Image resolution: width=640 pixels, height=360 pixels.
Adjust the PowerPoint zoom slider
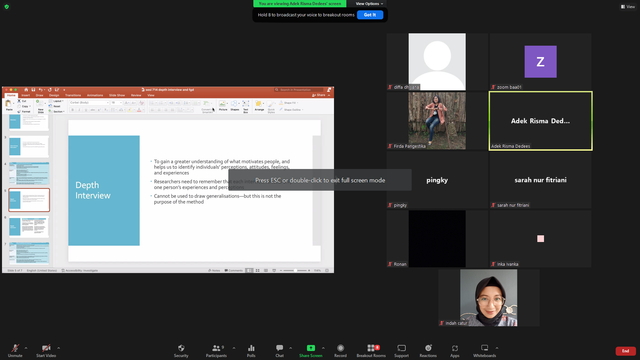pyautogui.click(x=295, y=270)
